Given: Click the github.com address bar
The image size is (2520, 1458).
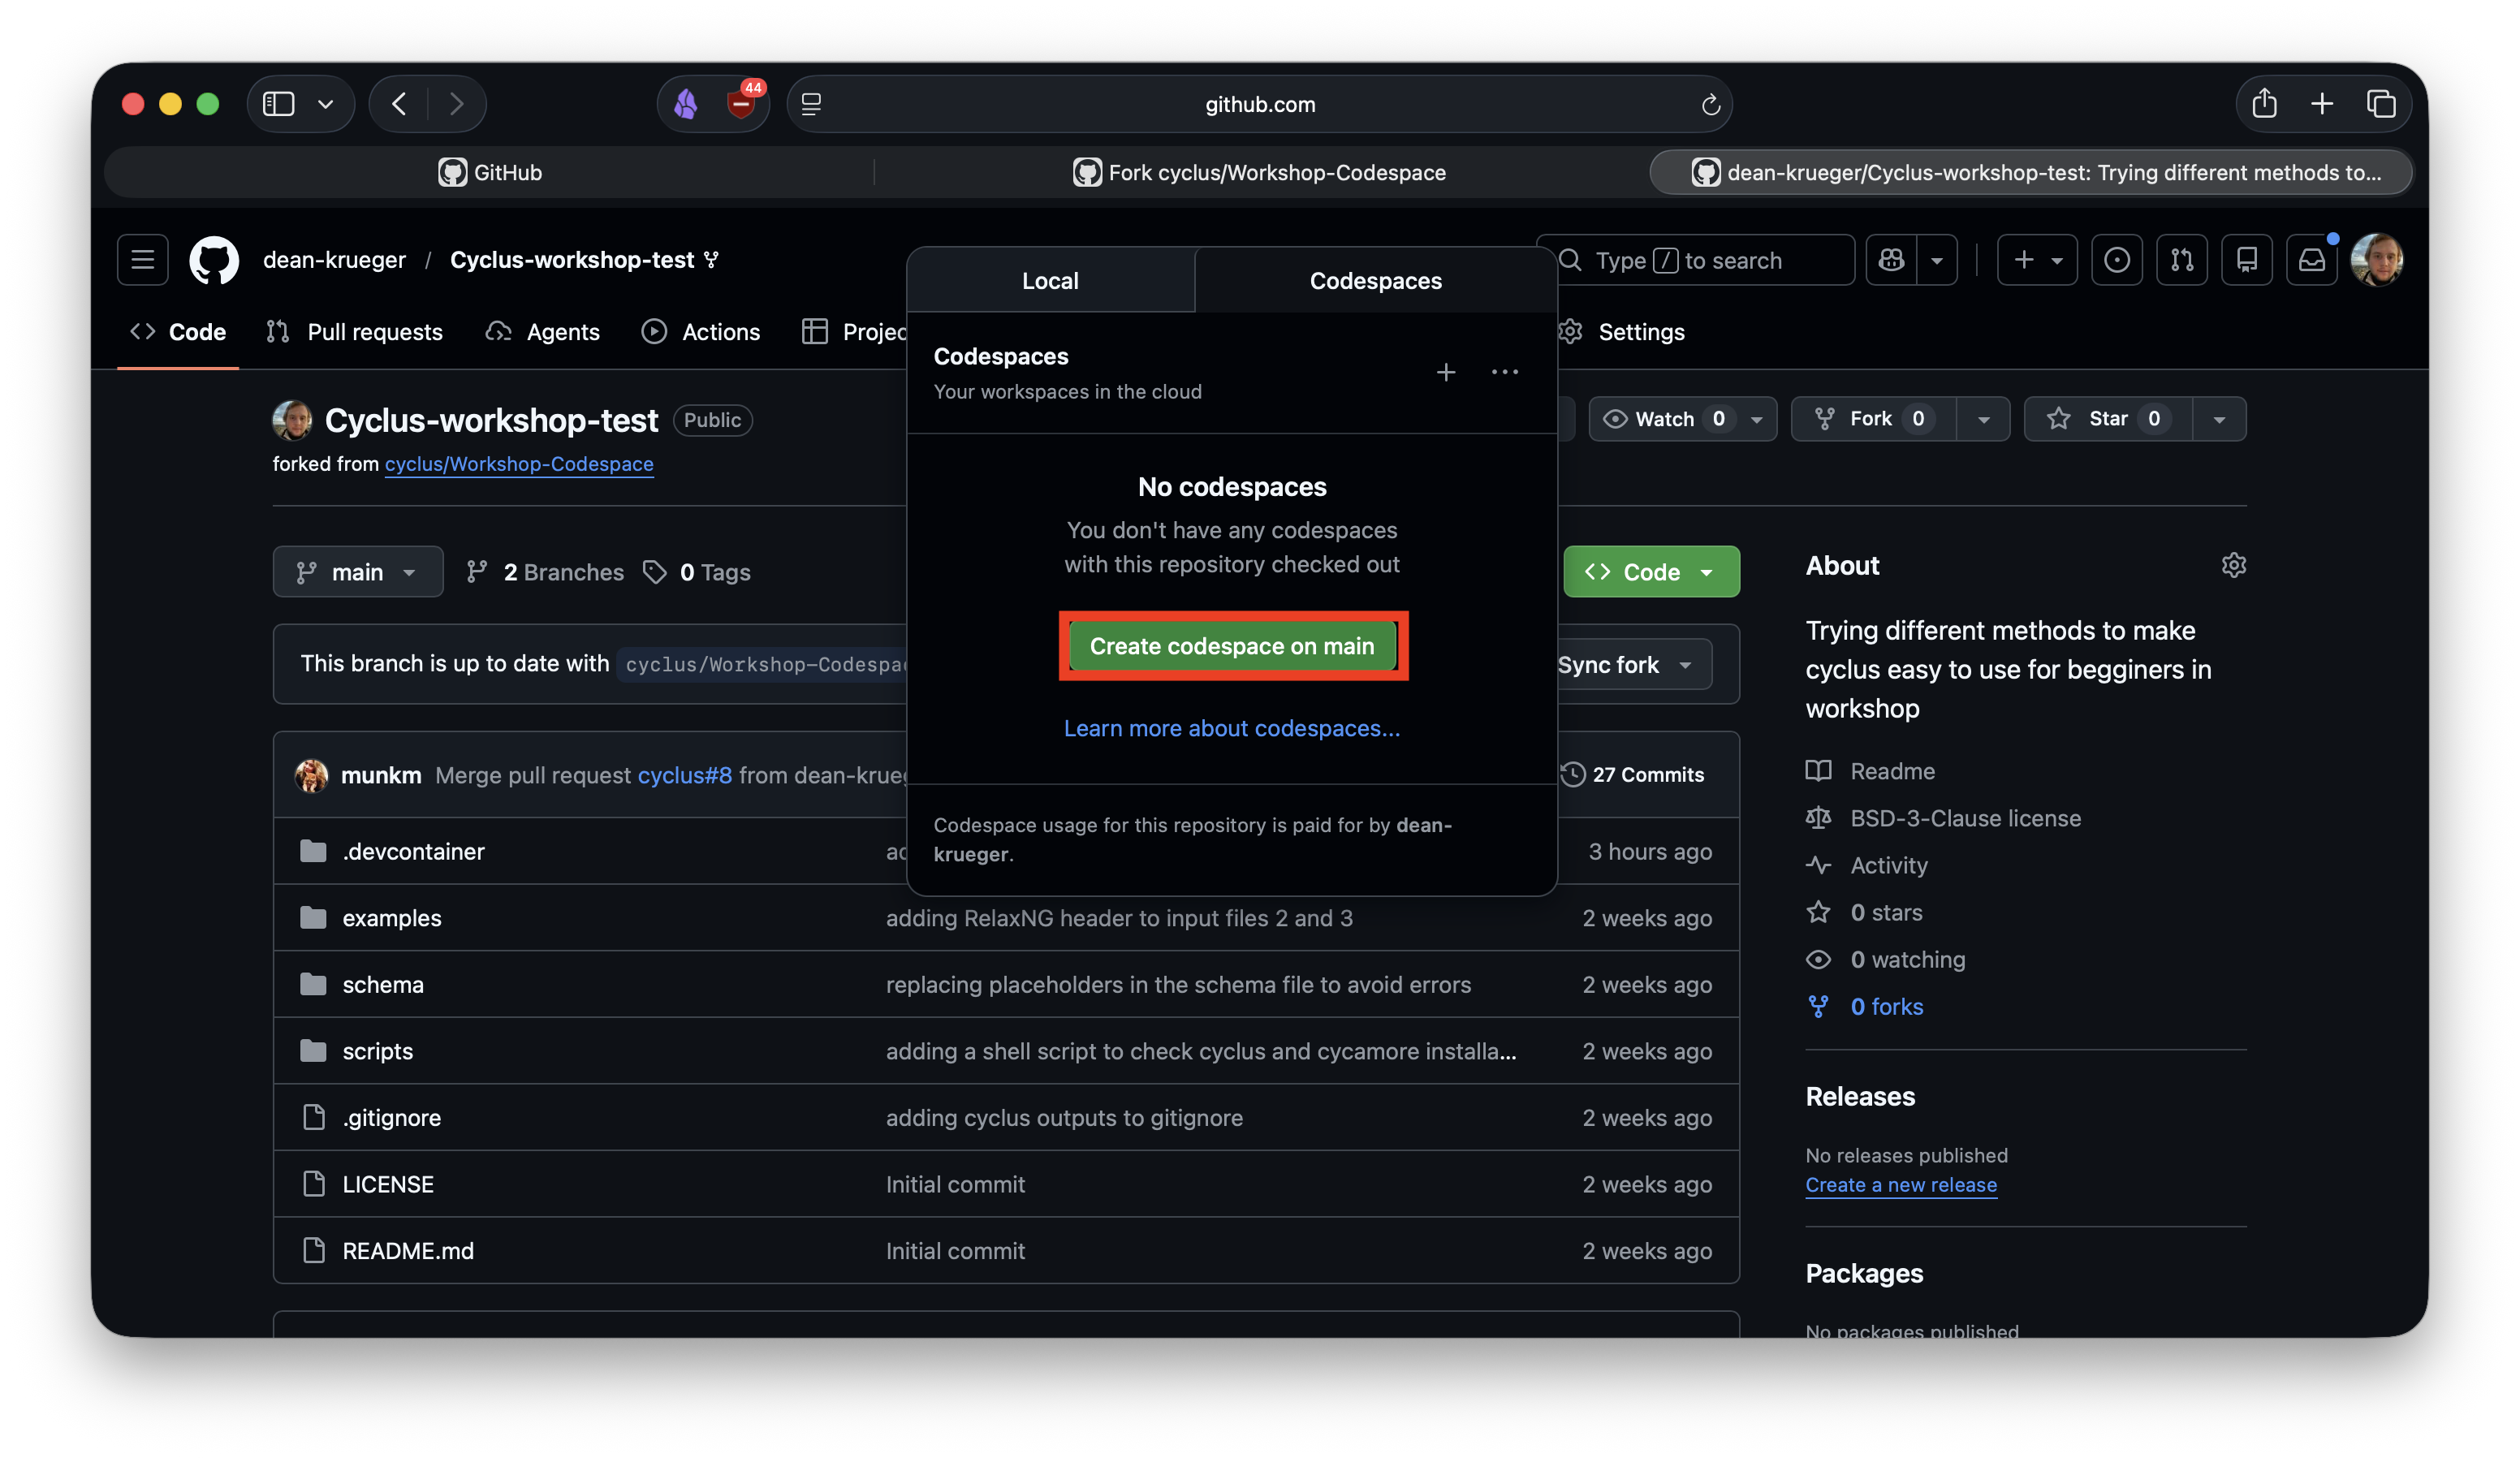Looking at the screenshot, I should [1259, 104].
